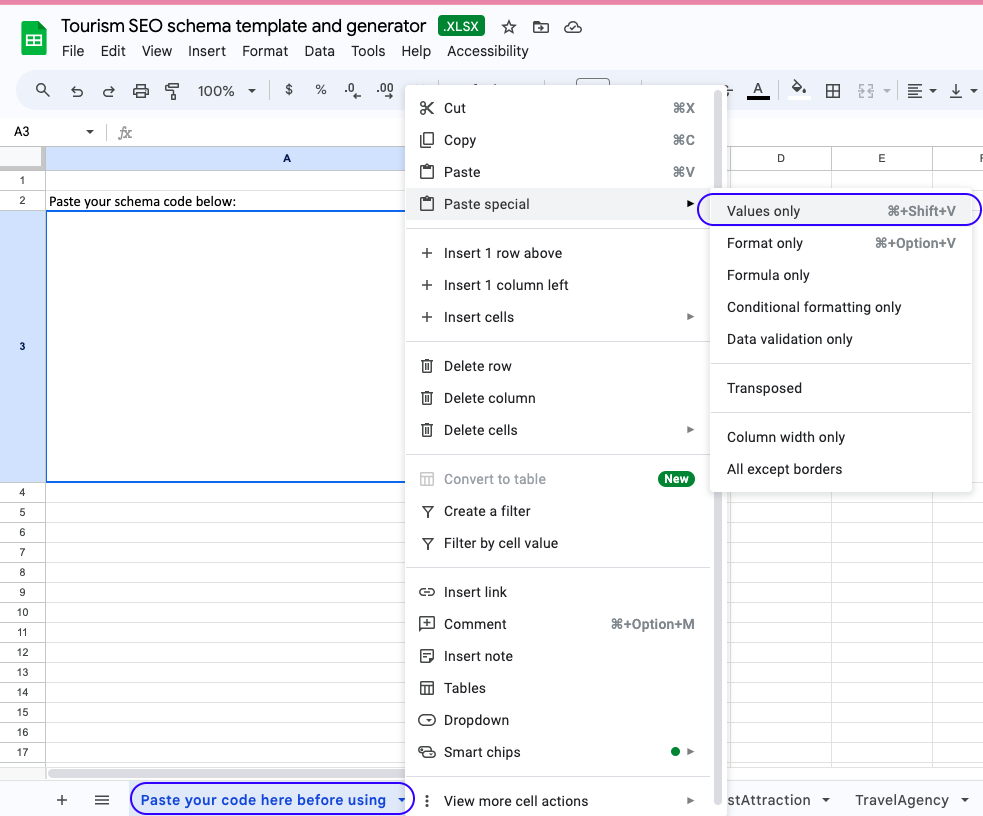The height and width of the screenshot is (816, 983).
Task: Click the undo arrow icon
Action: (77, 91)
